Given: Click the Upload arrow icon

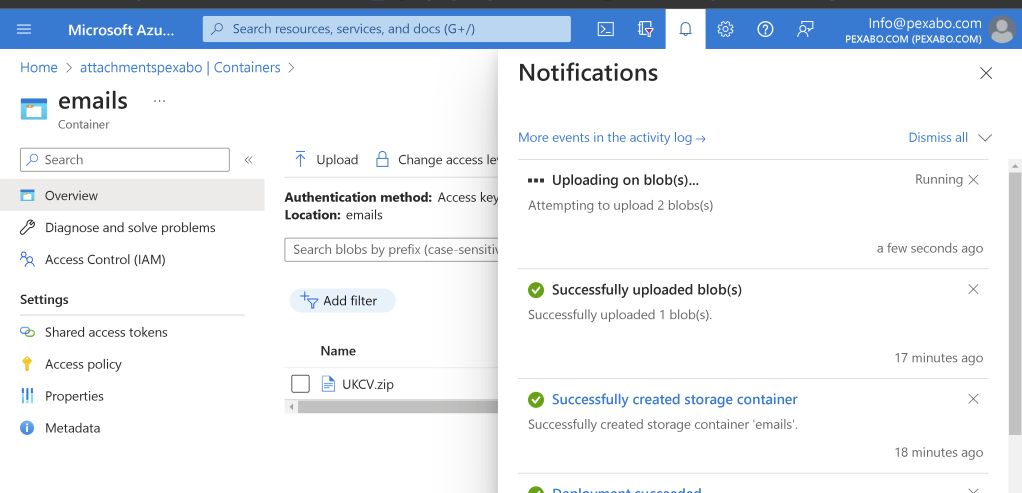Looking at the screenshot, I should click(300, 160).
